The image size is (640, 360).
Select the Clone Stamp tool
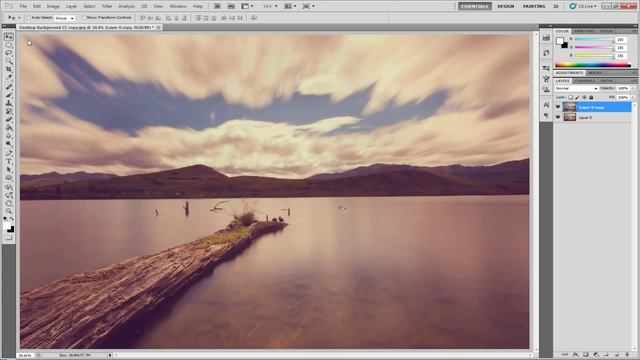(9, 103)
